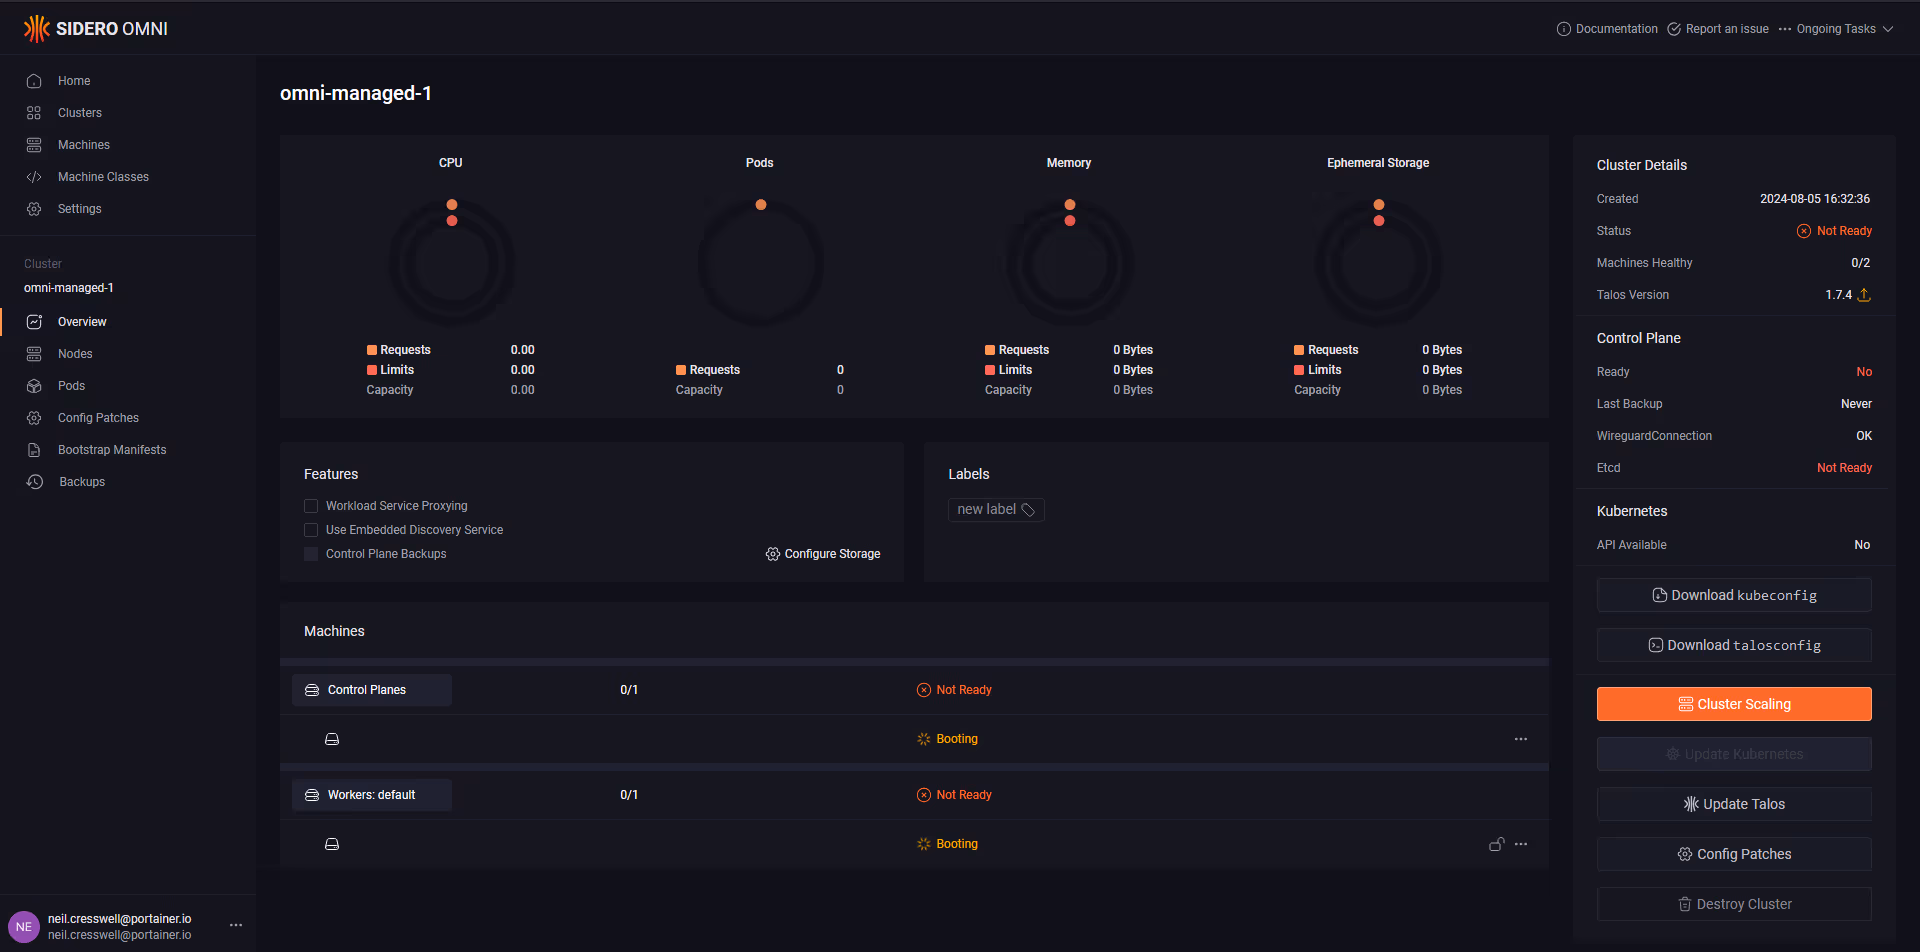
Task: Click the Update Talos button
Action: (1734, 804)
